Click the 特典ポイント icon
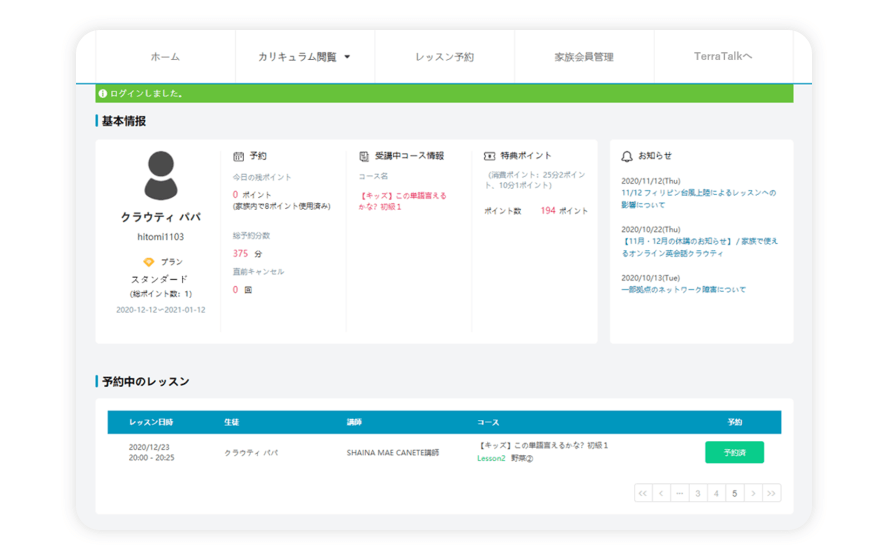888x560 pixels. pos(489,157)
